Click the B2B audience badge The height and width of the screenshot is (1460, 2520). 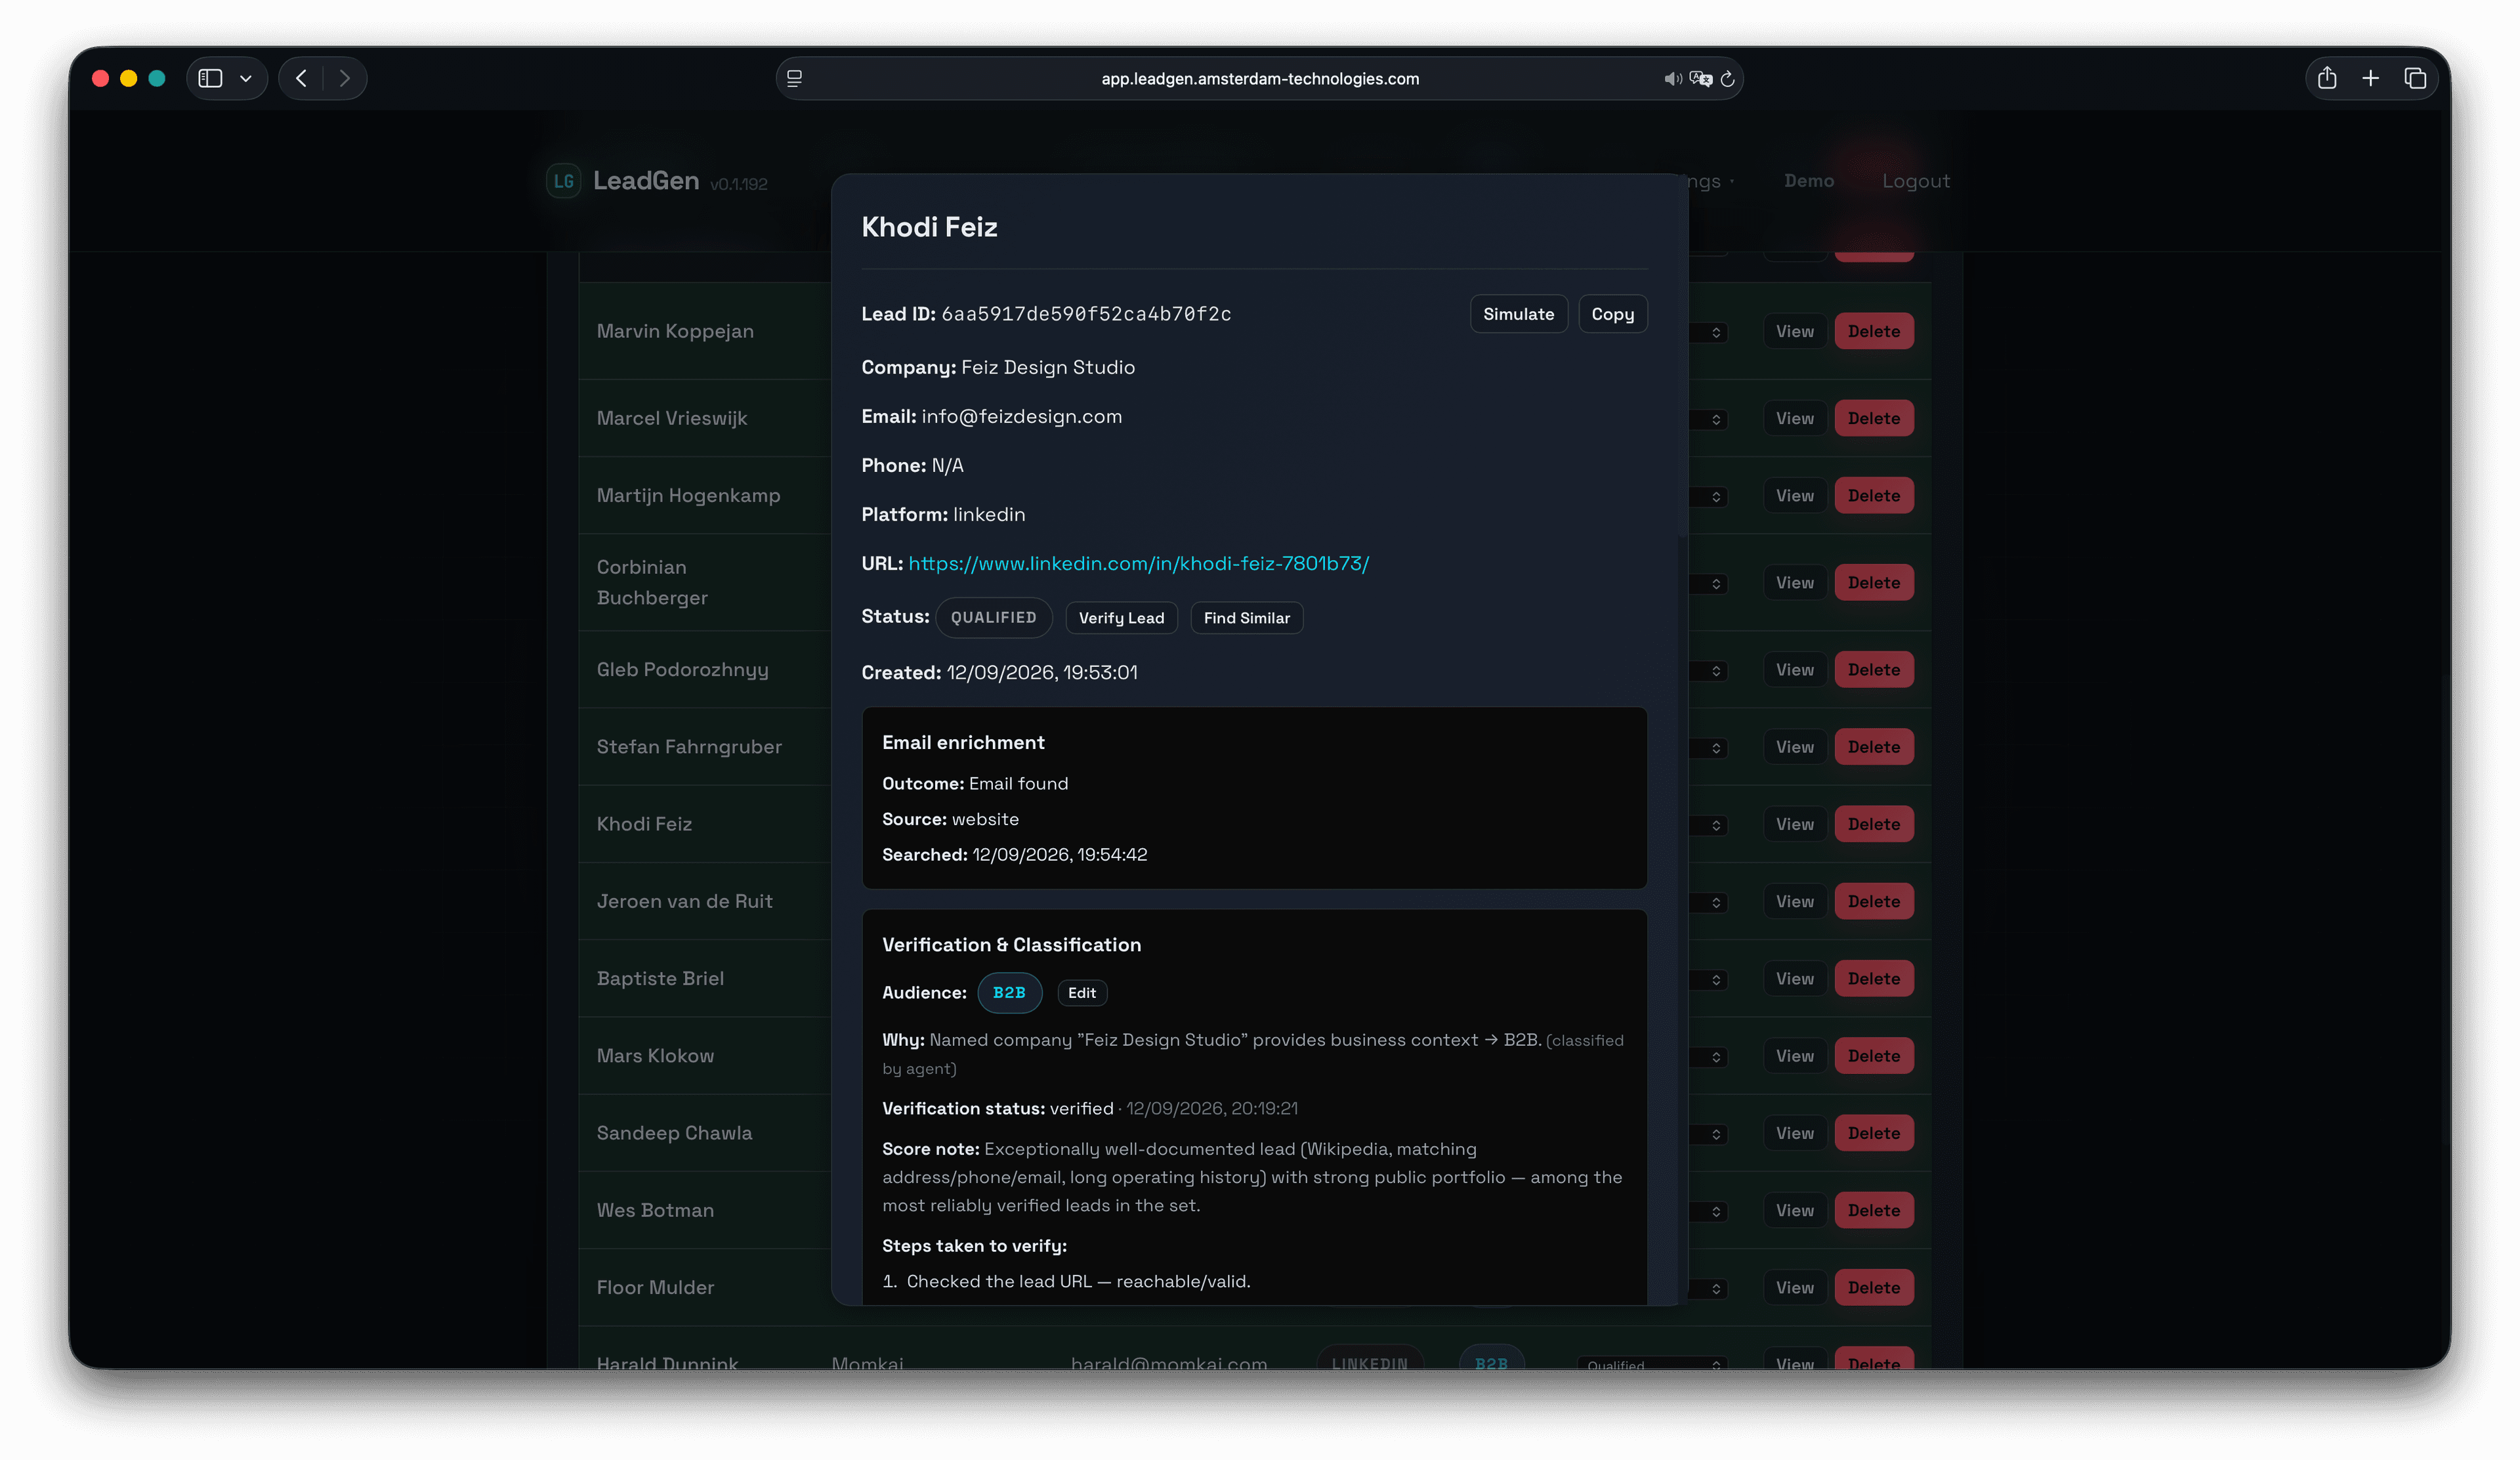[x=1009, y=993]
